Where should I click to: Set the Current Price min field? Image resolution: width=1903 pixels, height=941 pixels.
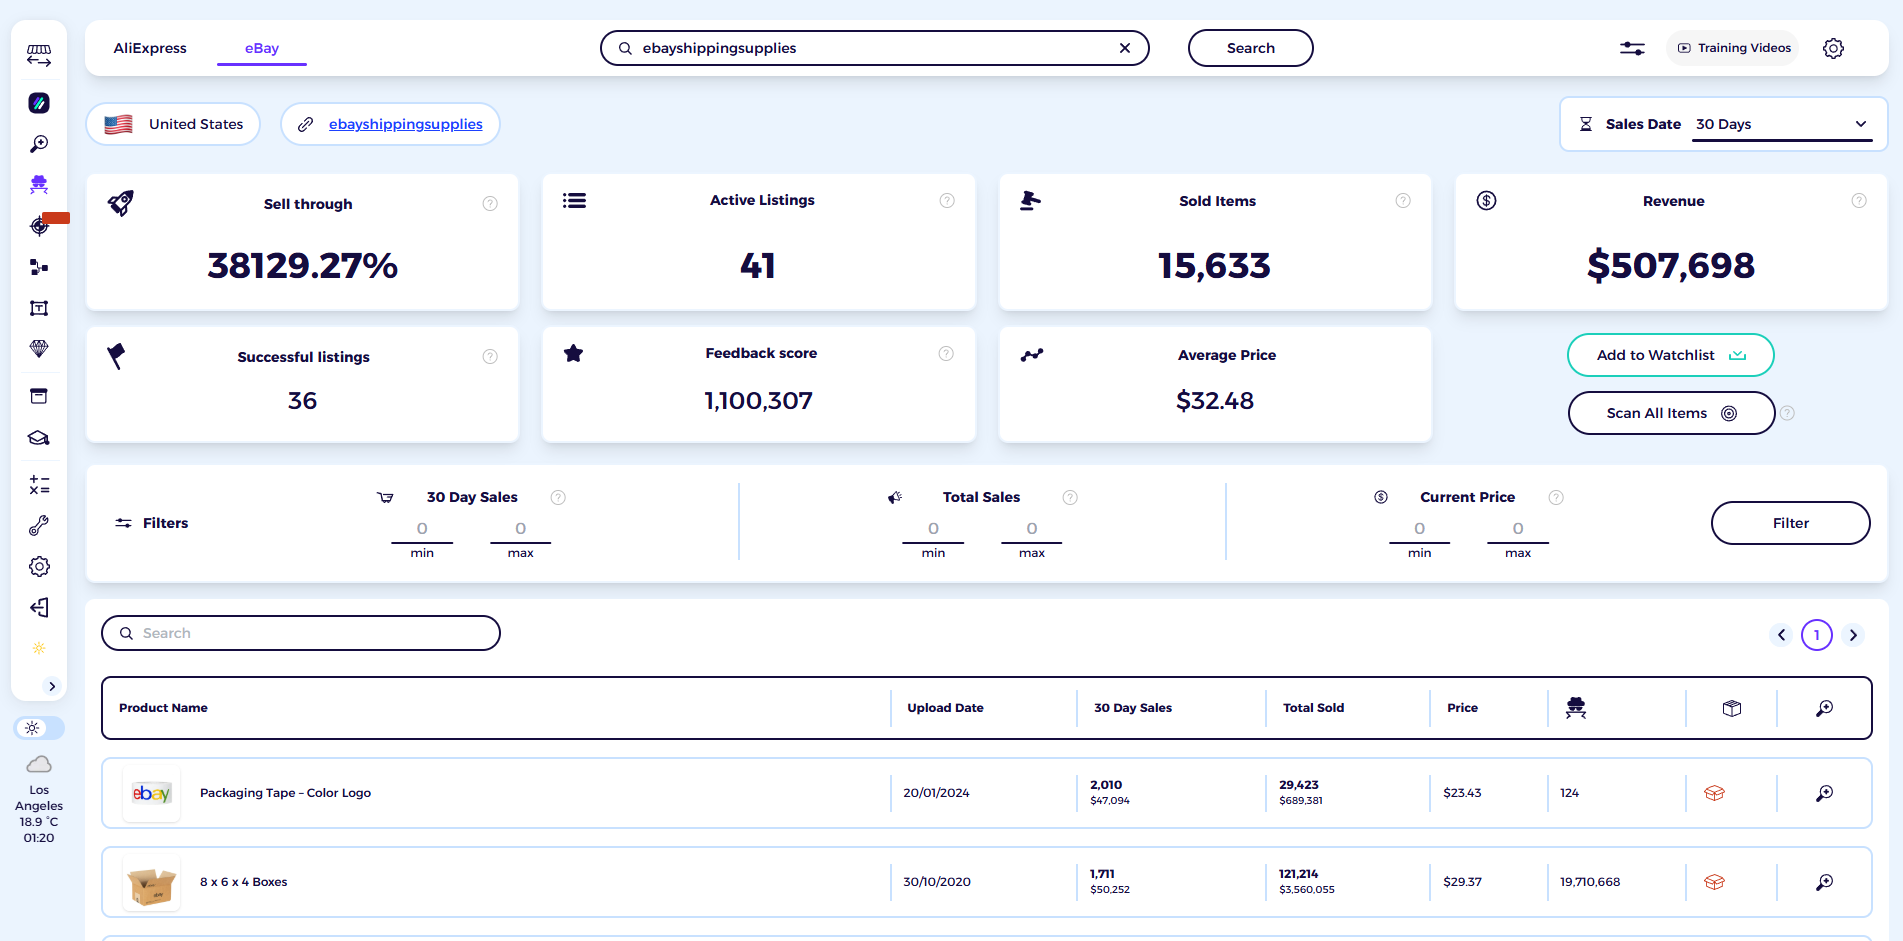tap(1419, 529)
